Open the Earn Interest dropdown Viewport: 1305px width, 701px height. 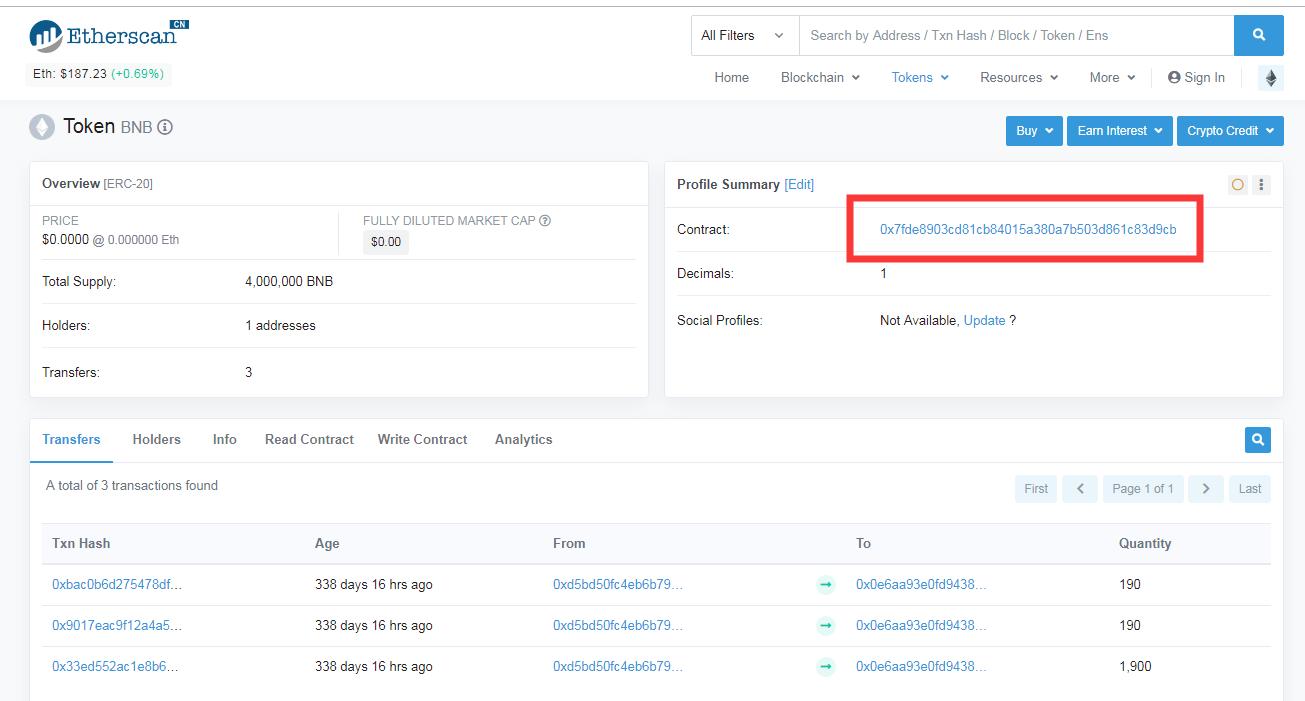click(x=1120, y=130)
